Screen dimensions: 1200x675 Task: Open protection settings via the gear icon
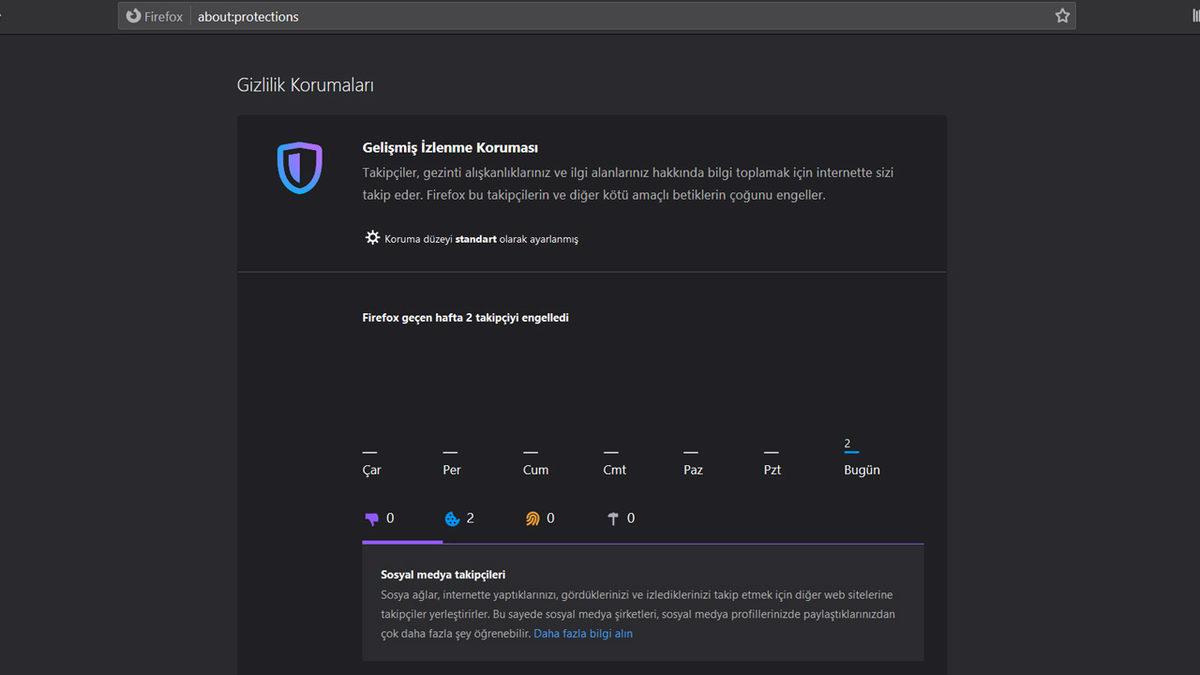tap(371, 237)
